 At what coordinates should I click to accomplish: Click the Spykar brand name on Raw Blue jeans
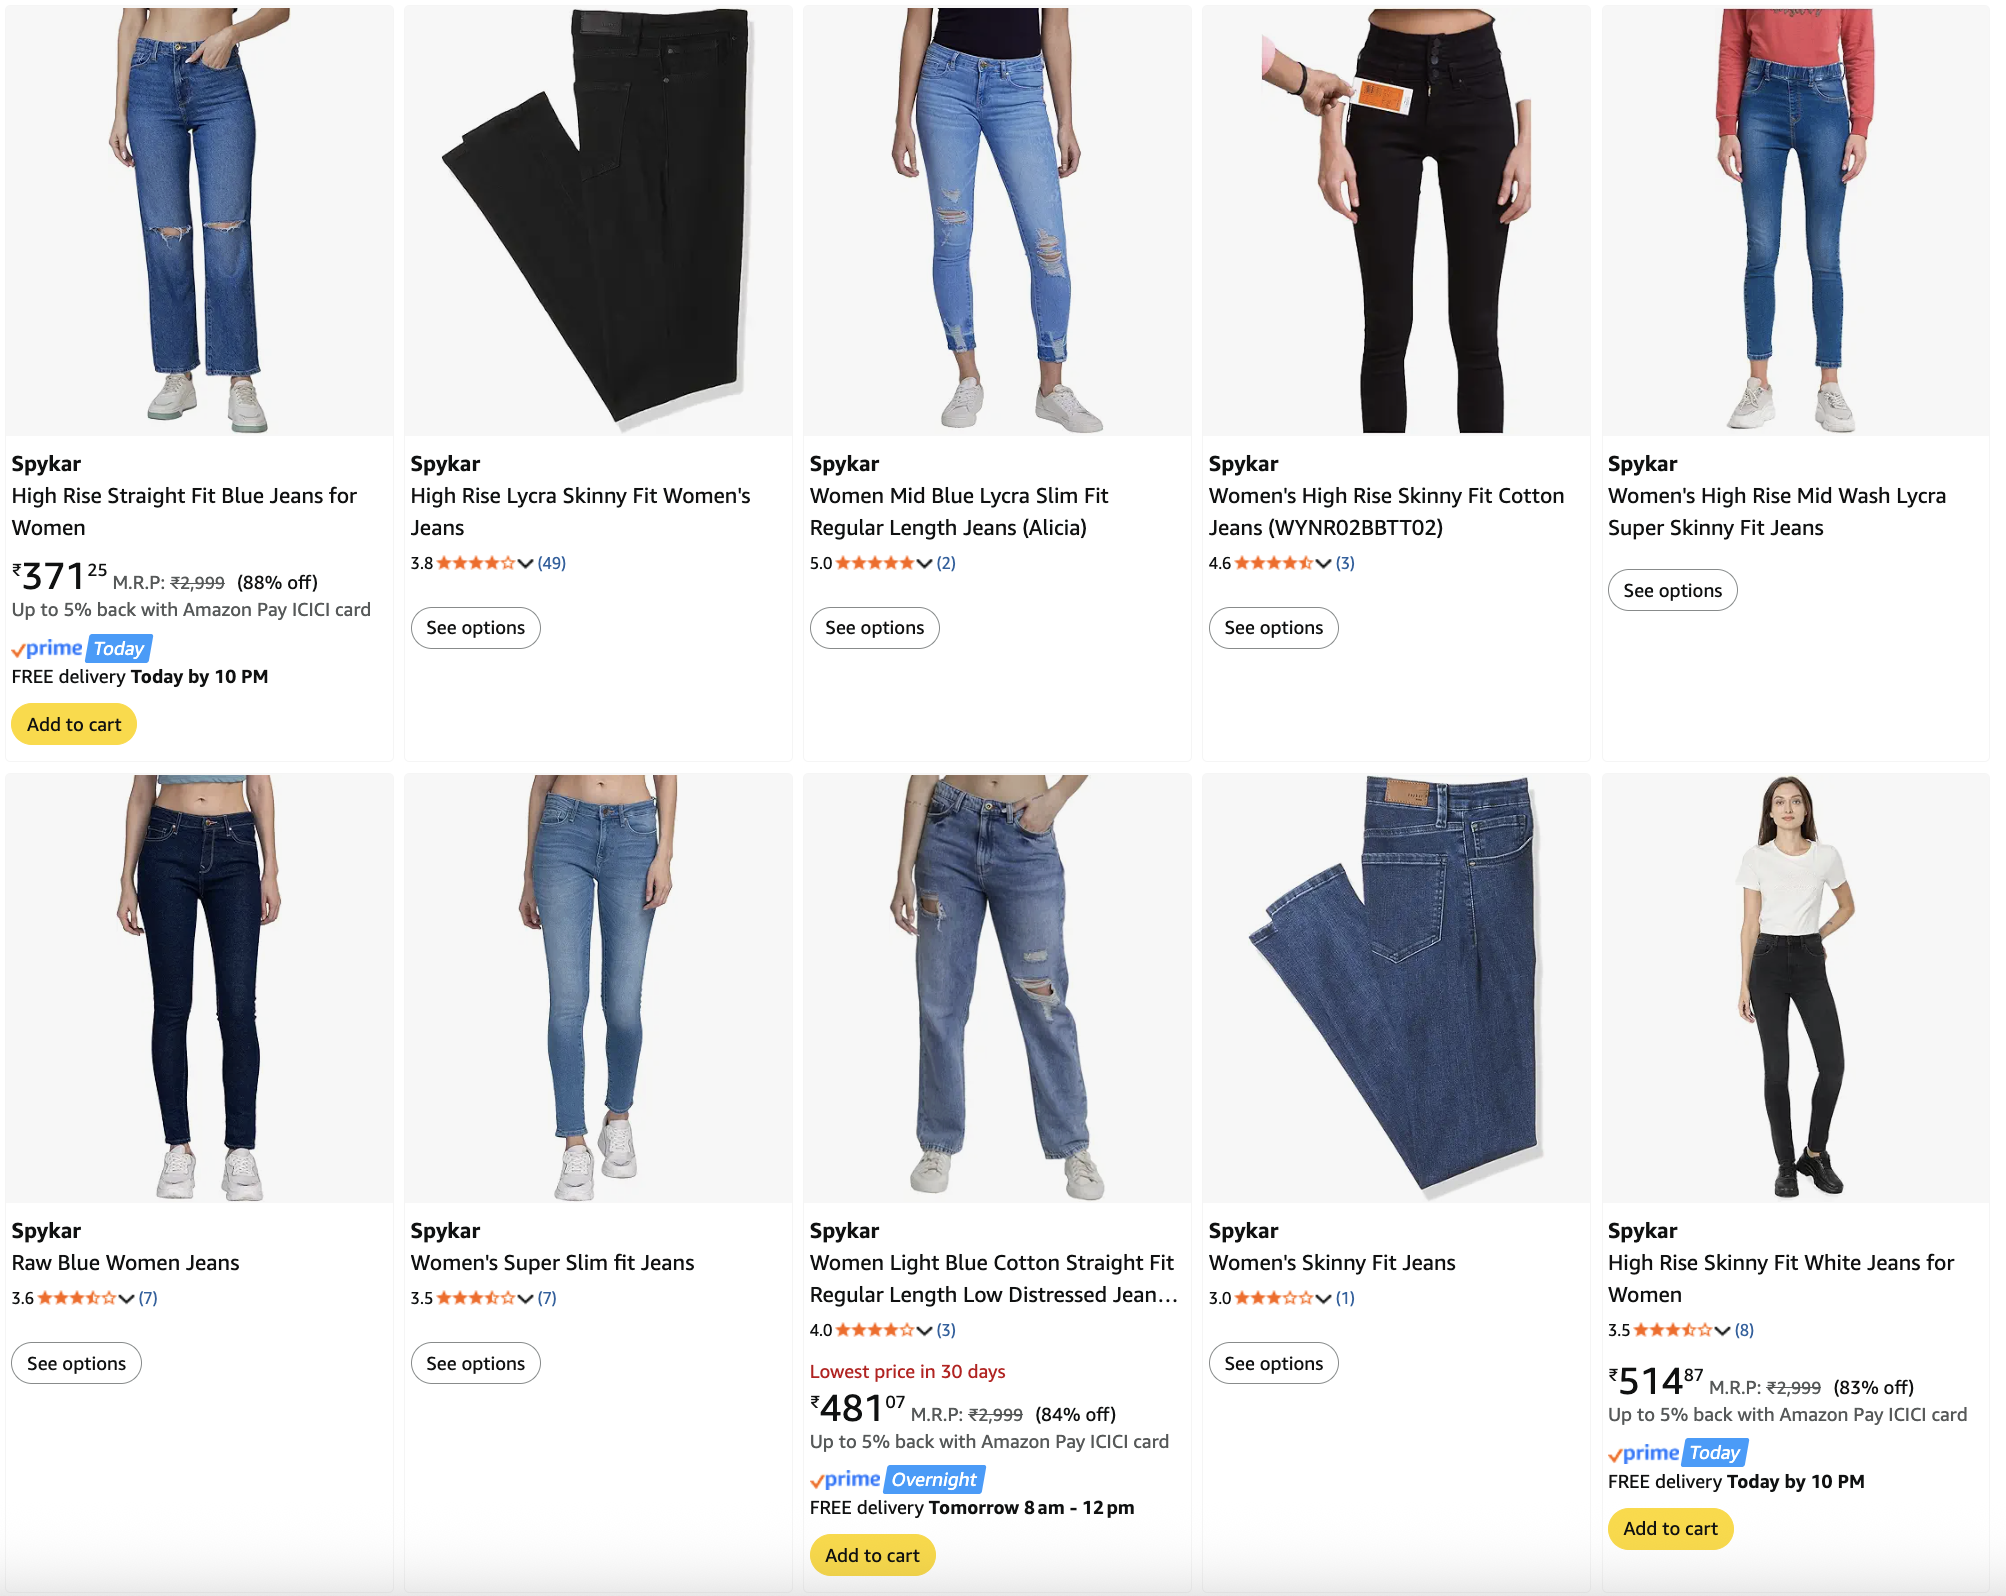click(45, 1230)
